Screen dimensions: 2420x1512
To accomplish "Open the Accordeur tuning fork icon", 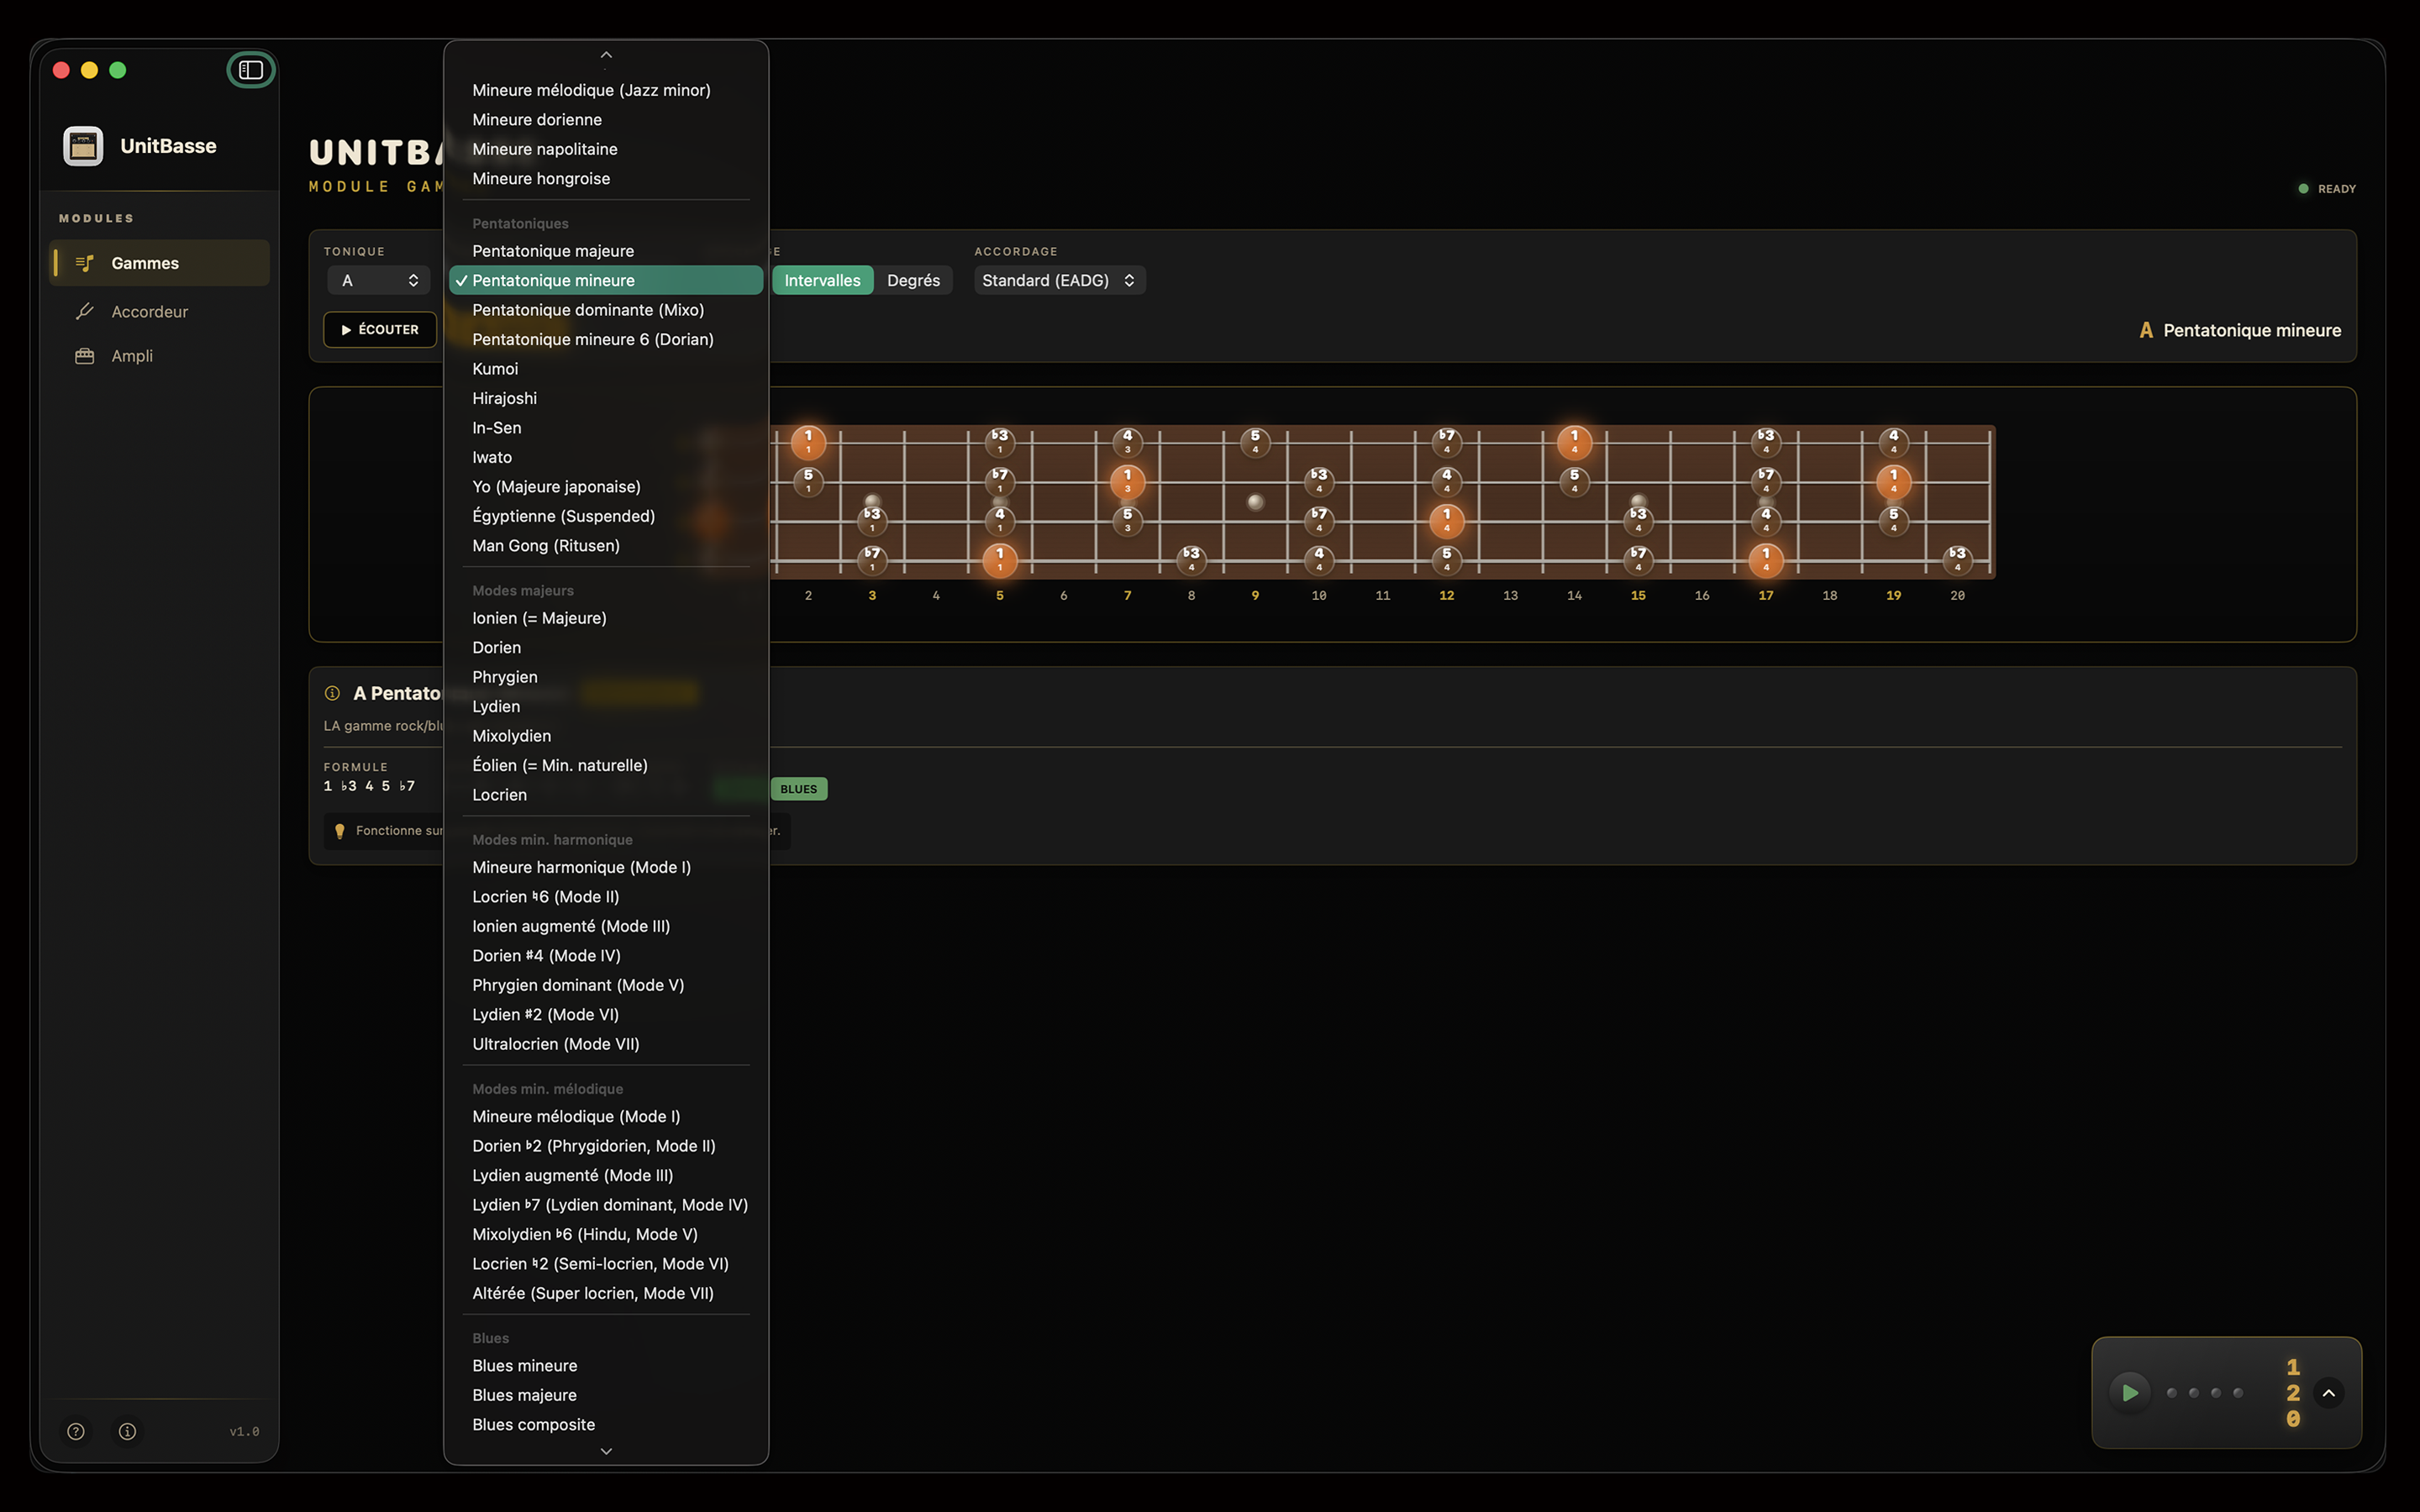I will pos(86,311).
